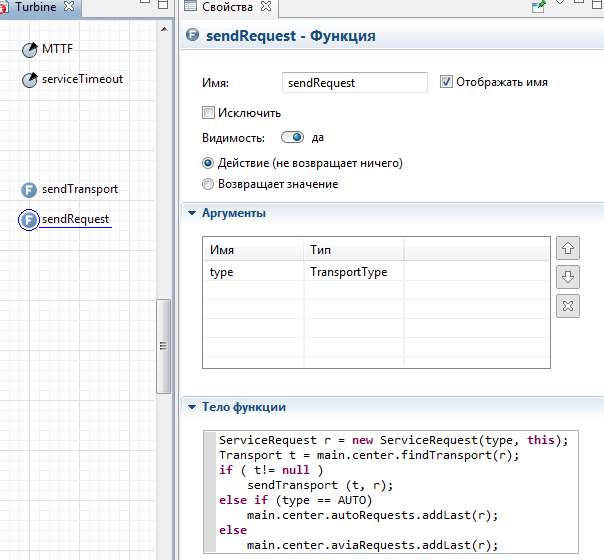Toggle the Видимость switch
The height and width of the screenshot is (560, 604).
[x=293, y=138]
